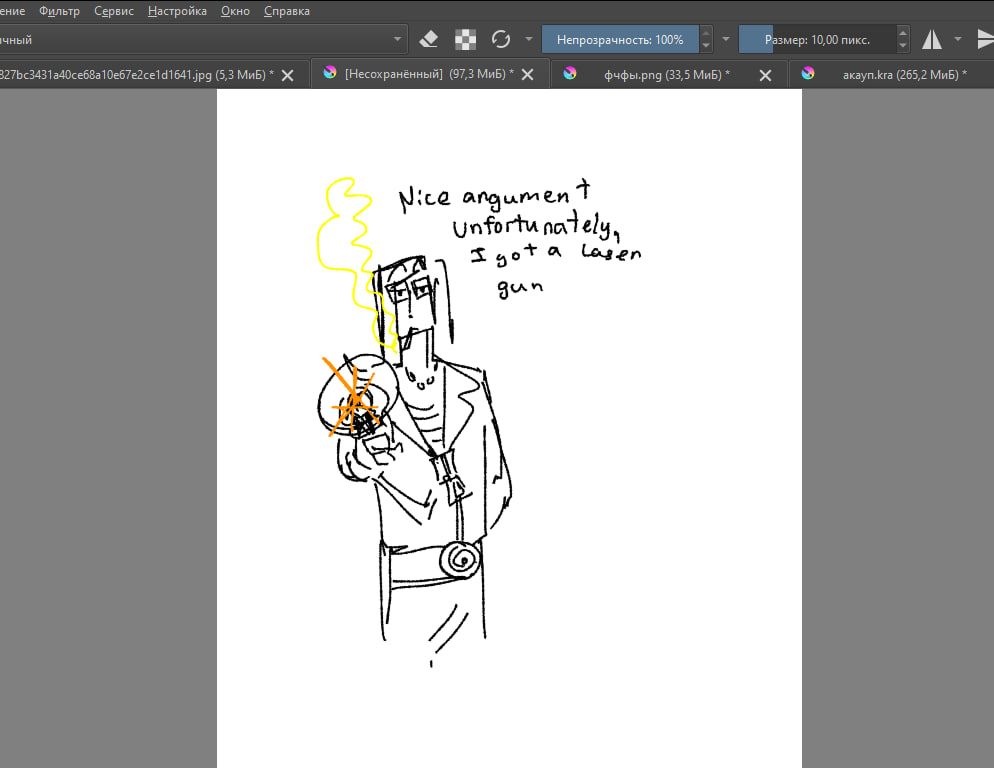Open the Фильтр menu

pos(59,11)
